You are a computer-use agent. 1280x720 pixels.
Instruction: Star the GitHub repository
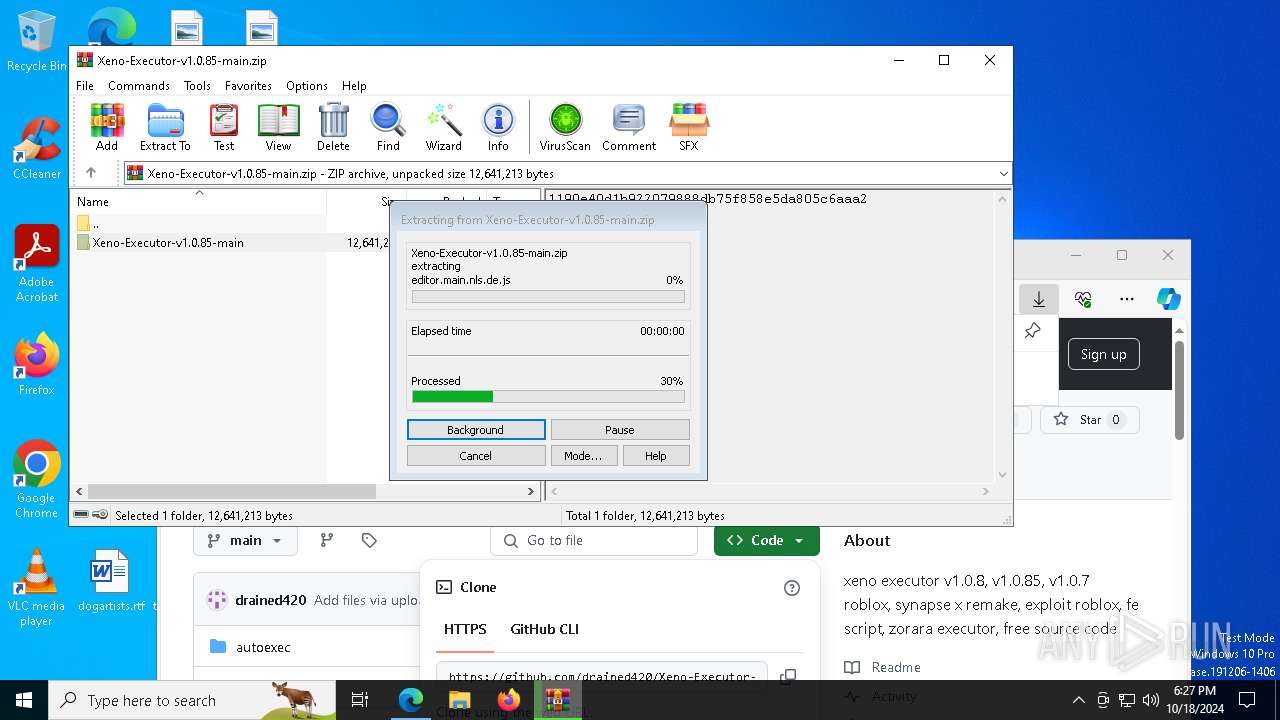(x=1089, y=420)
